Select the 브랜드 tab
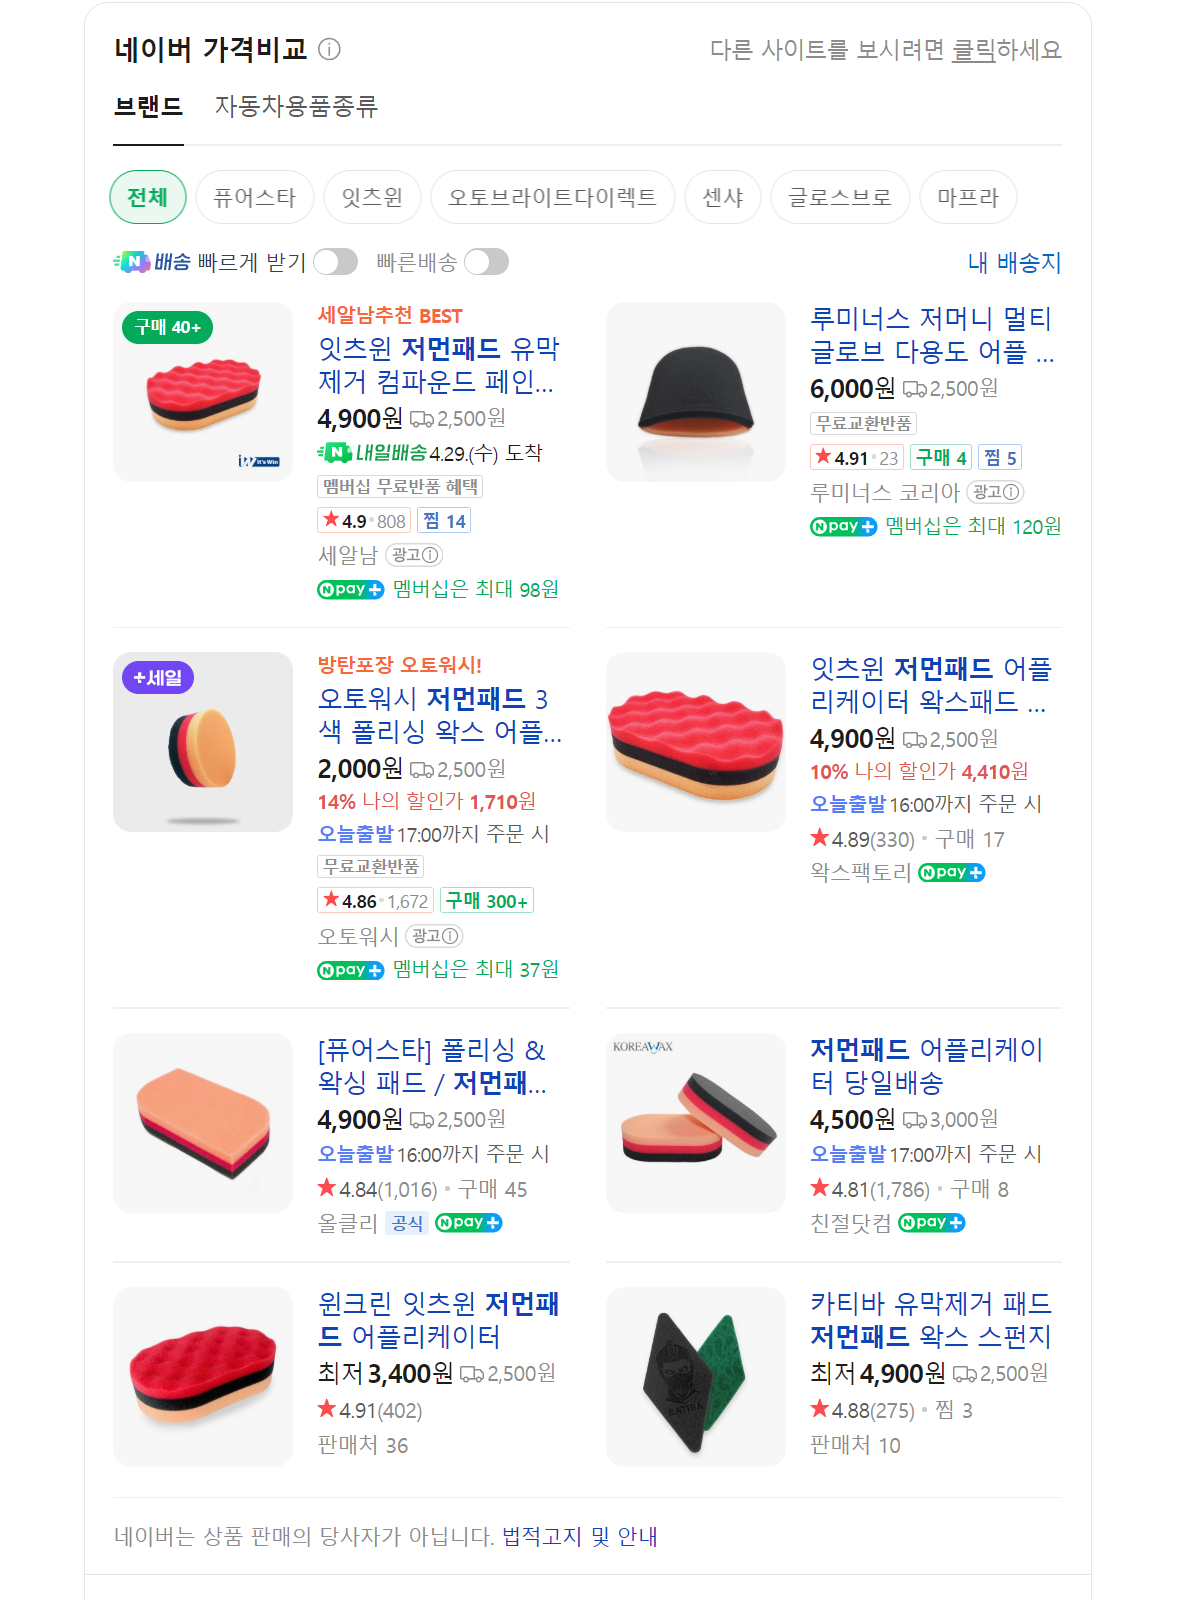The image size is (1185, 1599). (x=148, y=106)
